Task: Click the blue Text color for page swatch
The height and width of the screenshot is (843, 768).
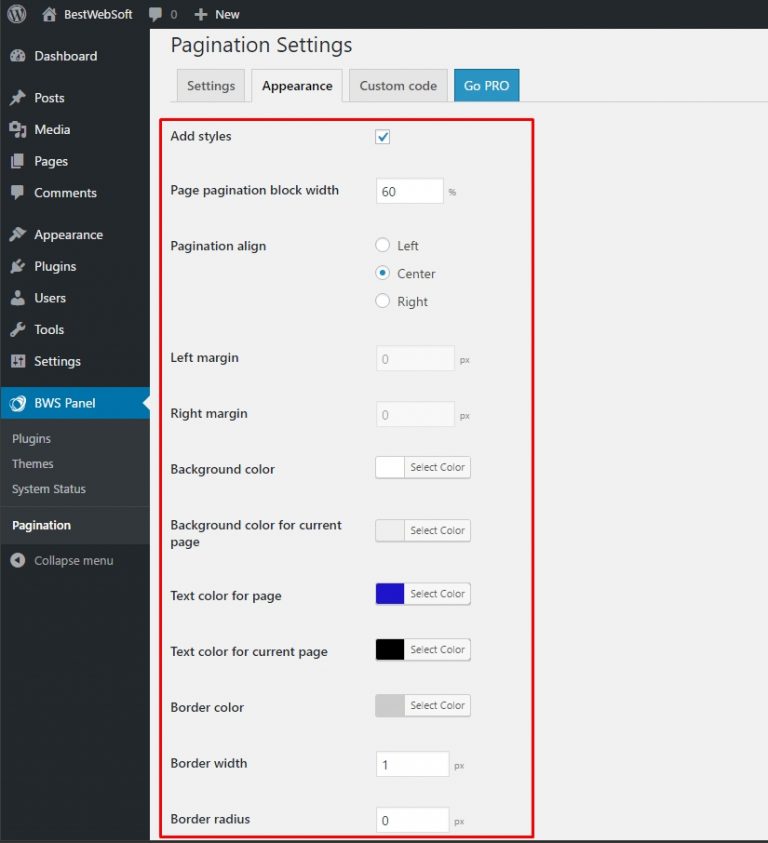Action: click(390, 593)
